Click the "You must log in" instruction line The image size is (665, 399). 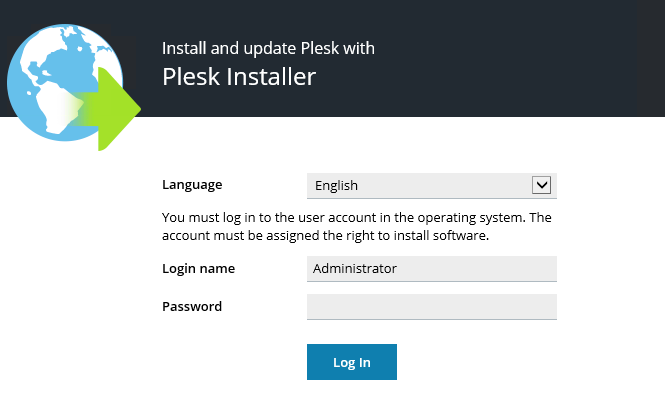[357, 218]
